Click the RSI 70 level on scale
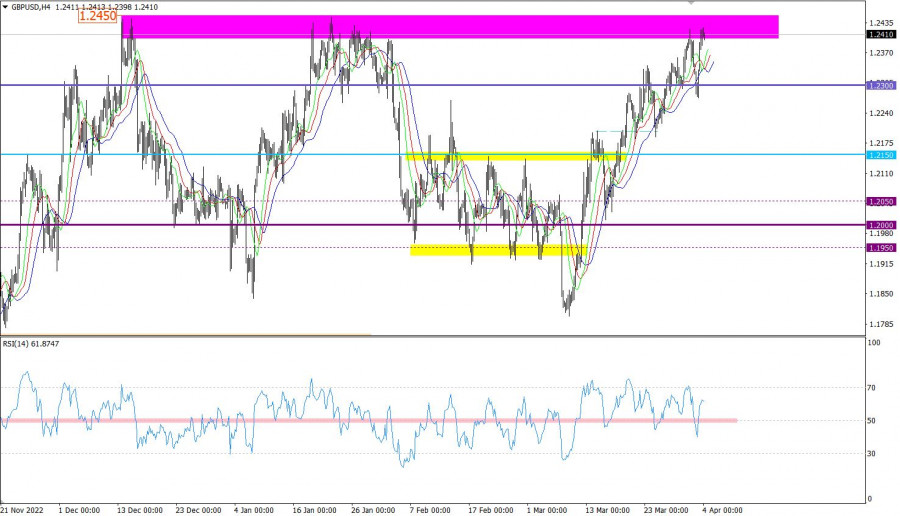The image size is (900, 516). (873, 387)
